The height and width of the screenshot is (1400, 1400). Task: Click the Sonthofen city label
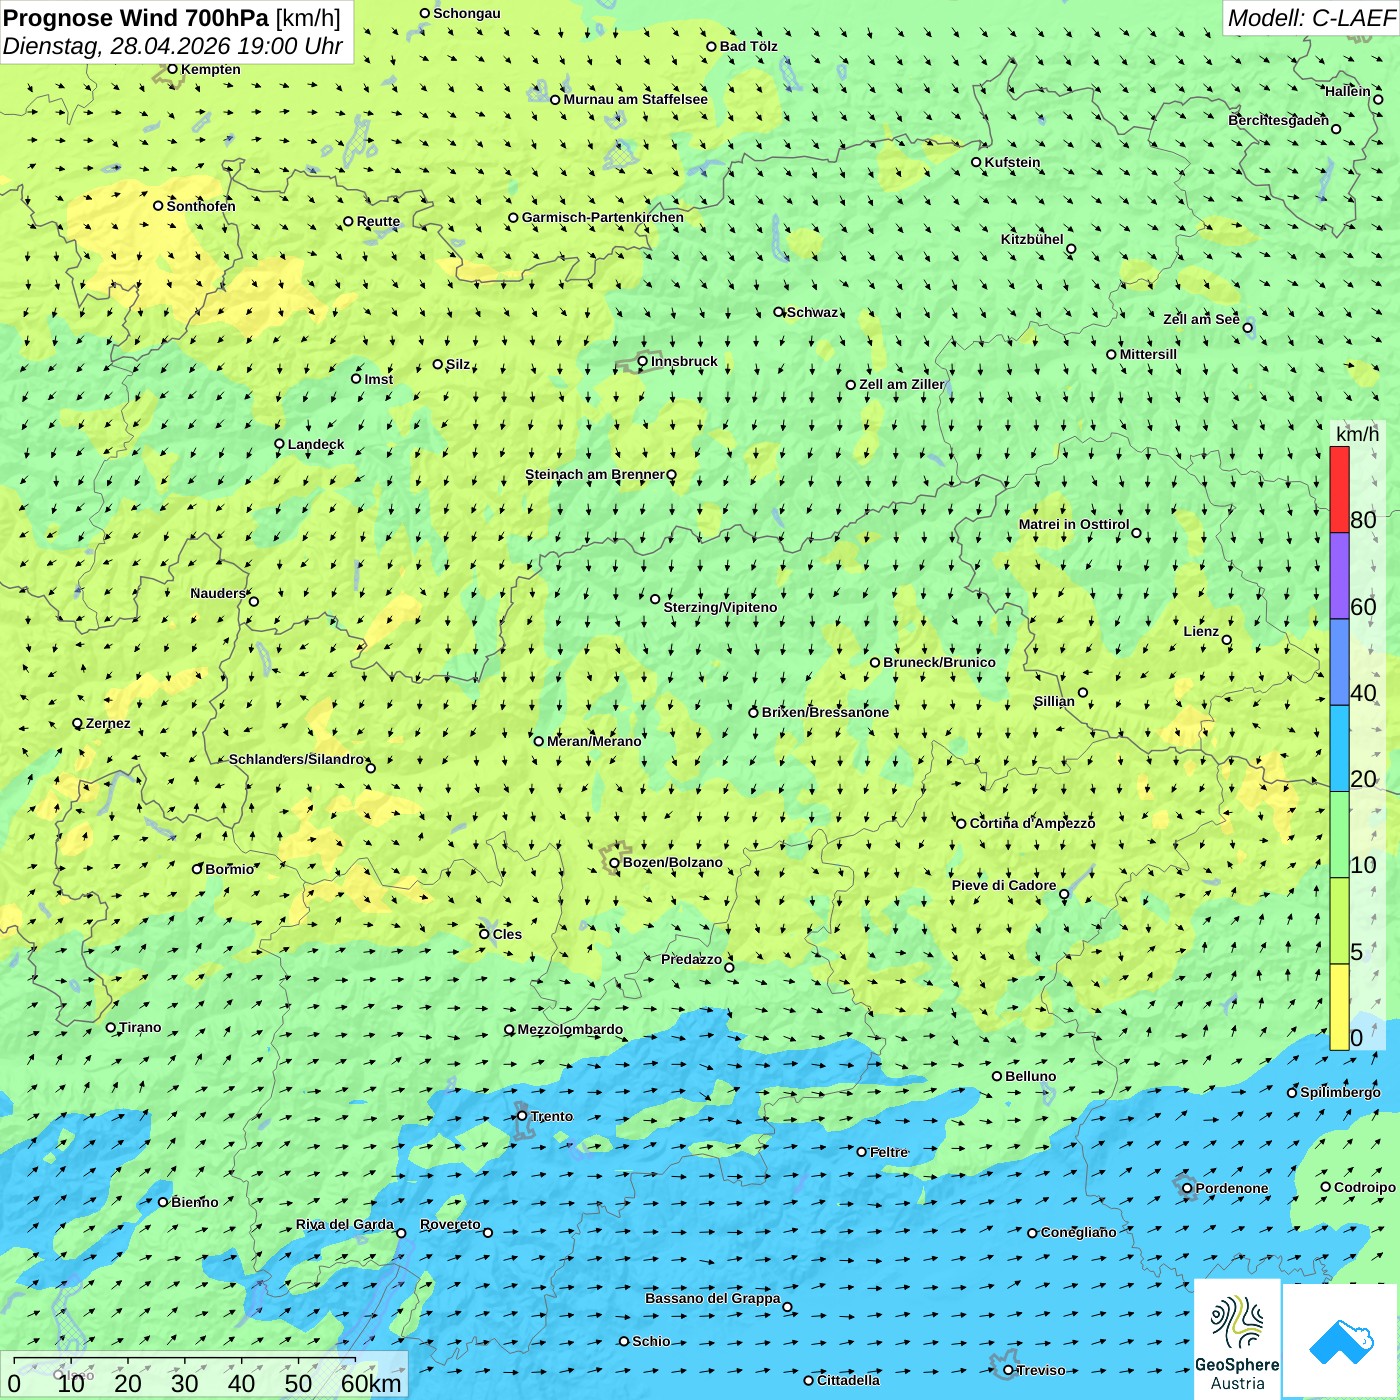(201, 206)
